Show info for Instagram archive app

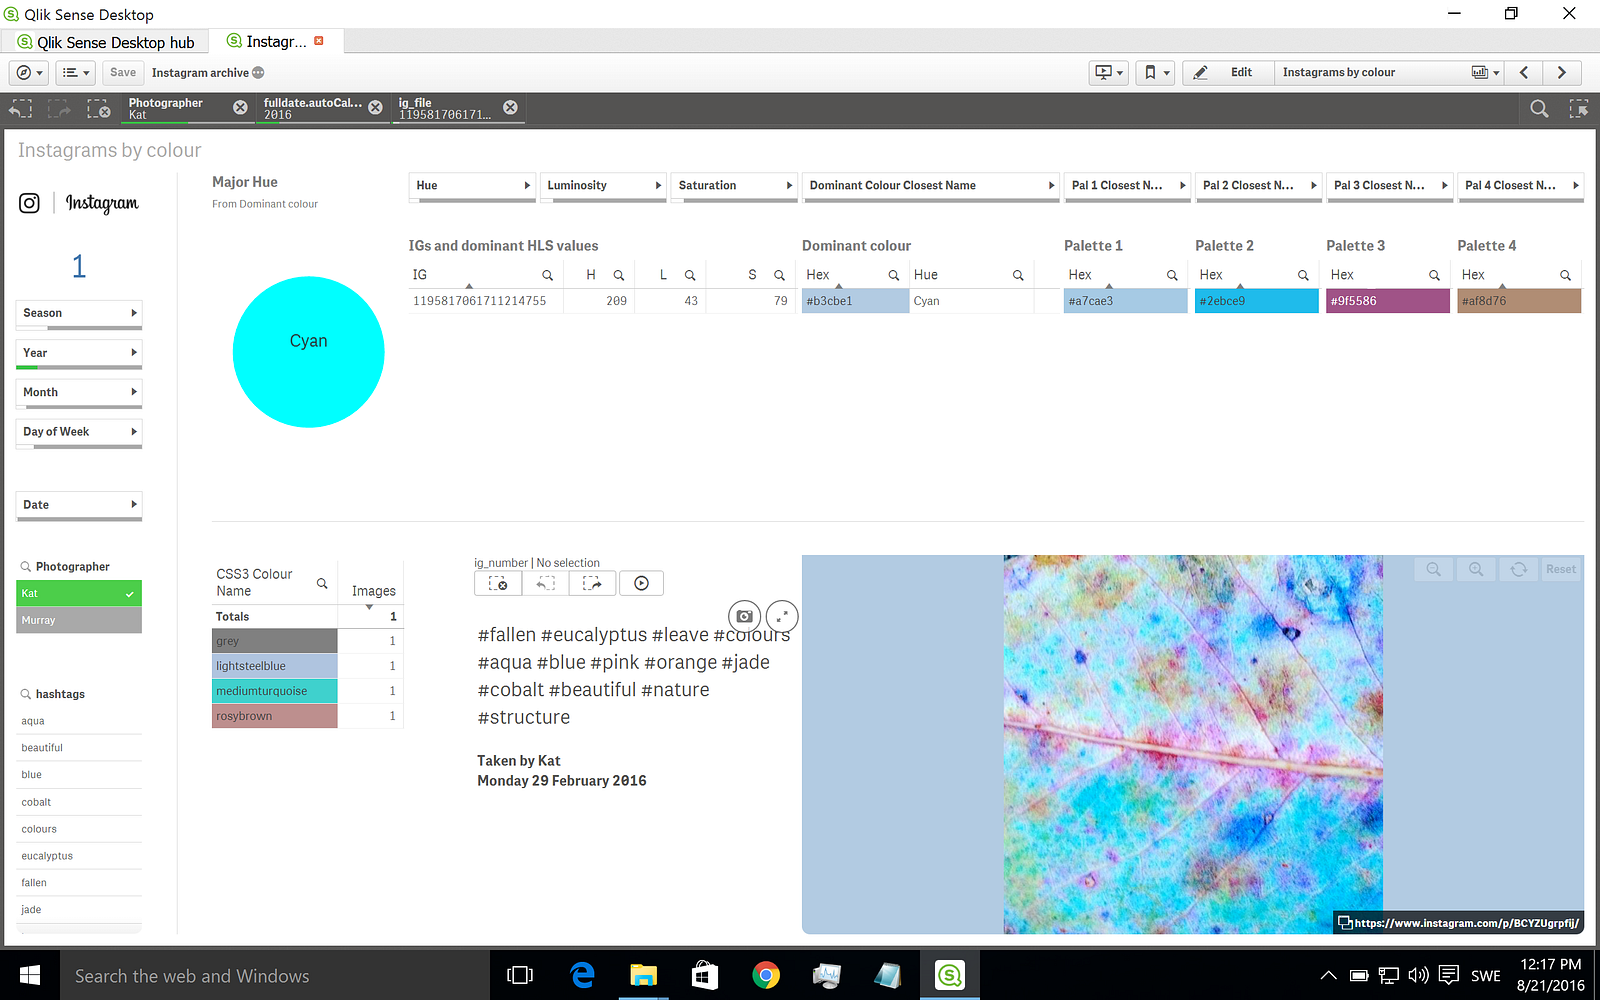(x=258, y=73)
